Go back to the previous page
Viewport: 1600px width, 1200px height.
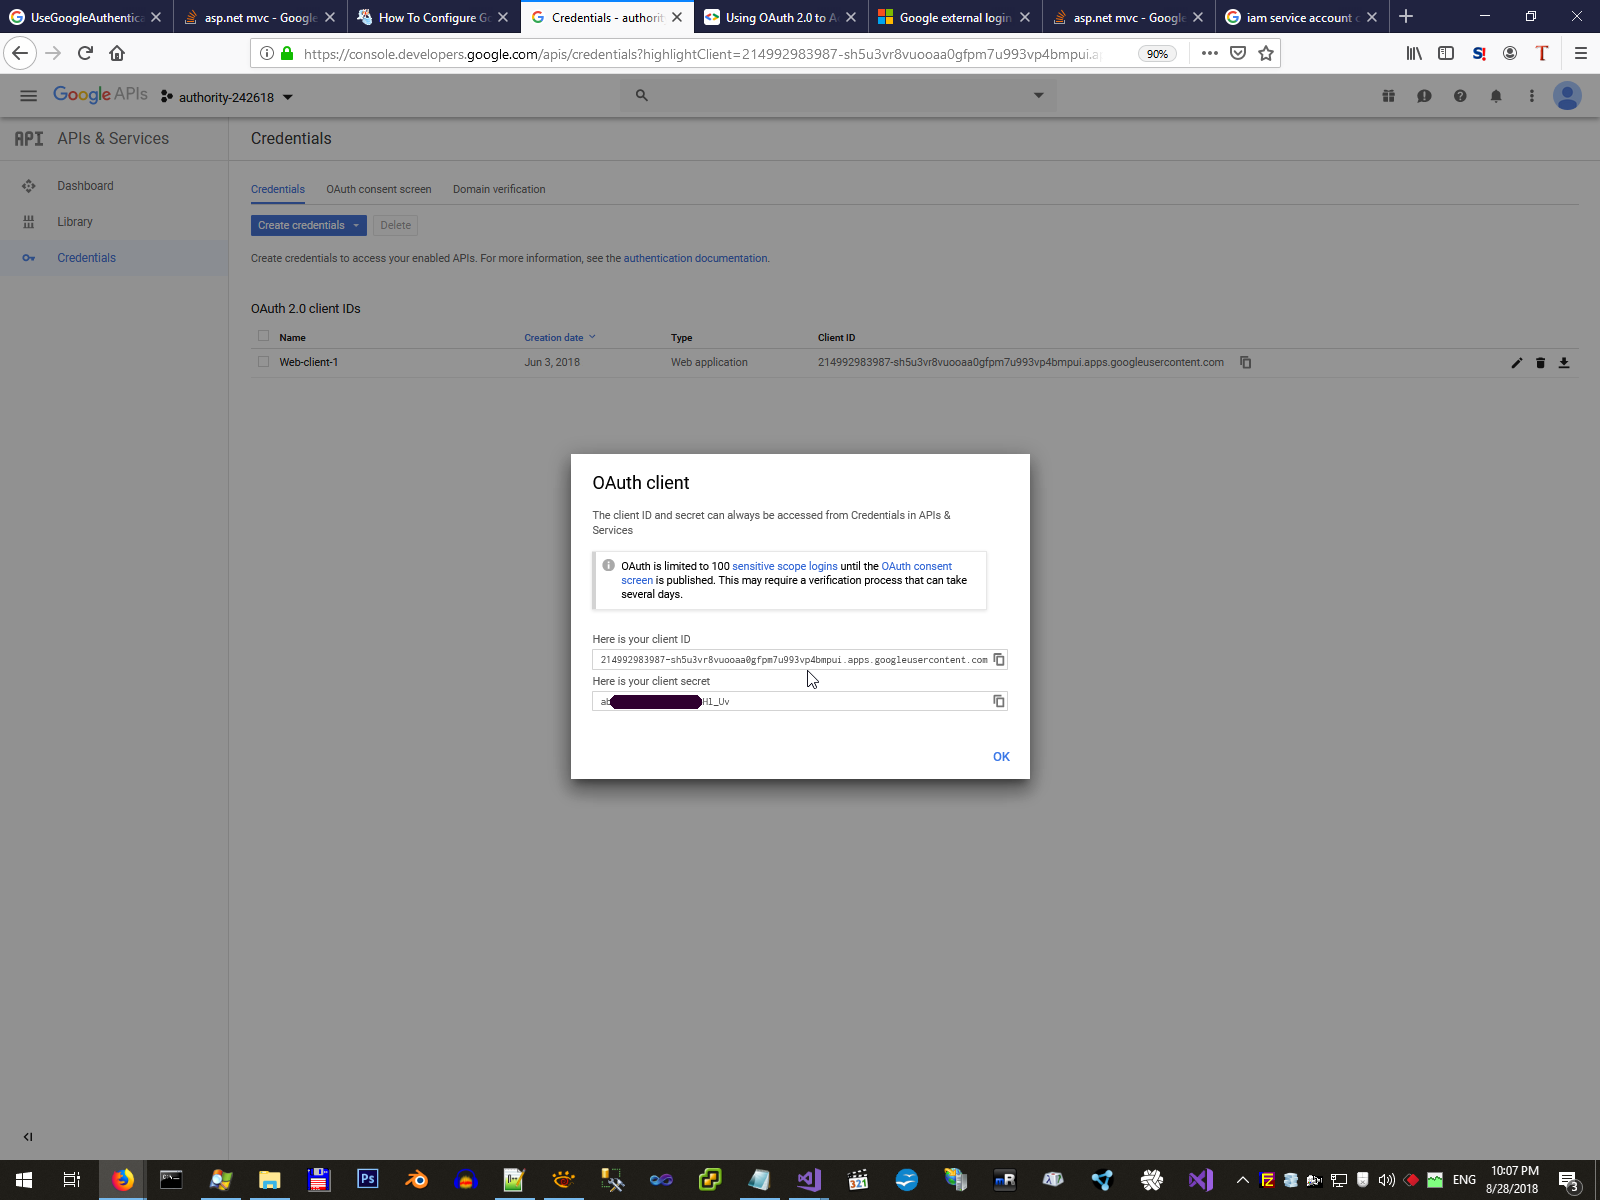(x=20, y=53)
